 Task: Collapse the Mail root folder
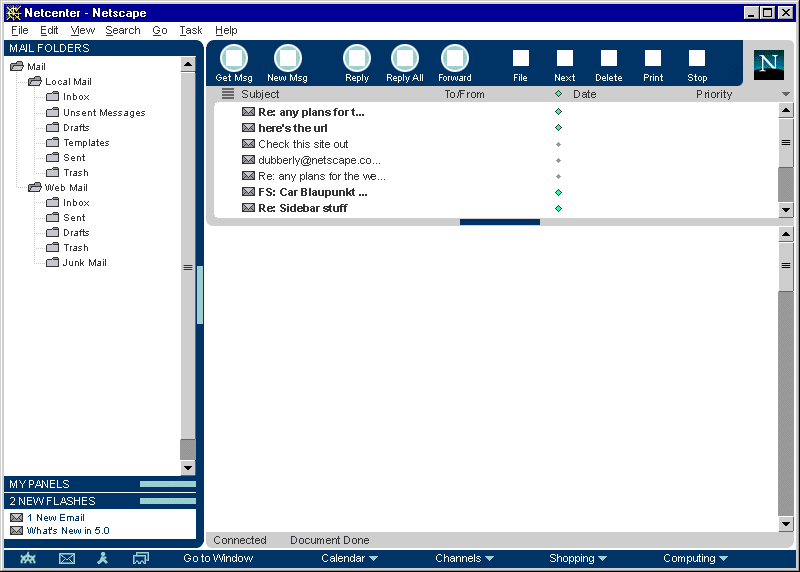(x=17, y=66)
